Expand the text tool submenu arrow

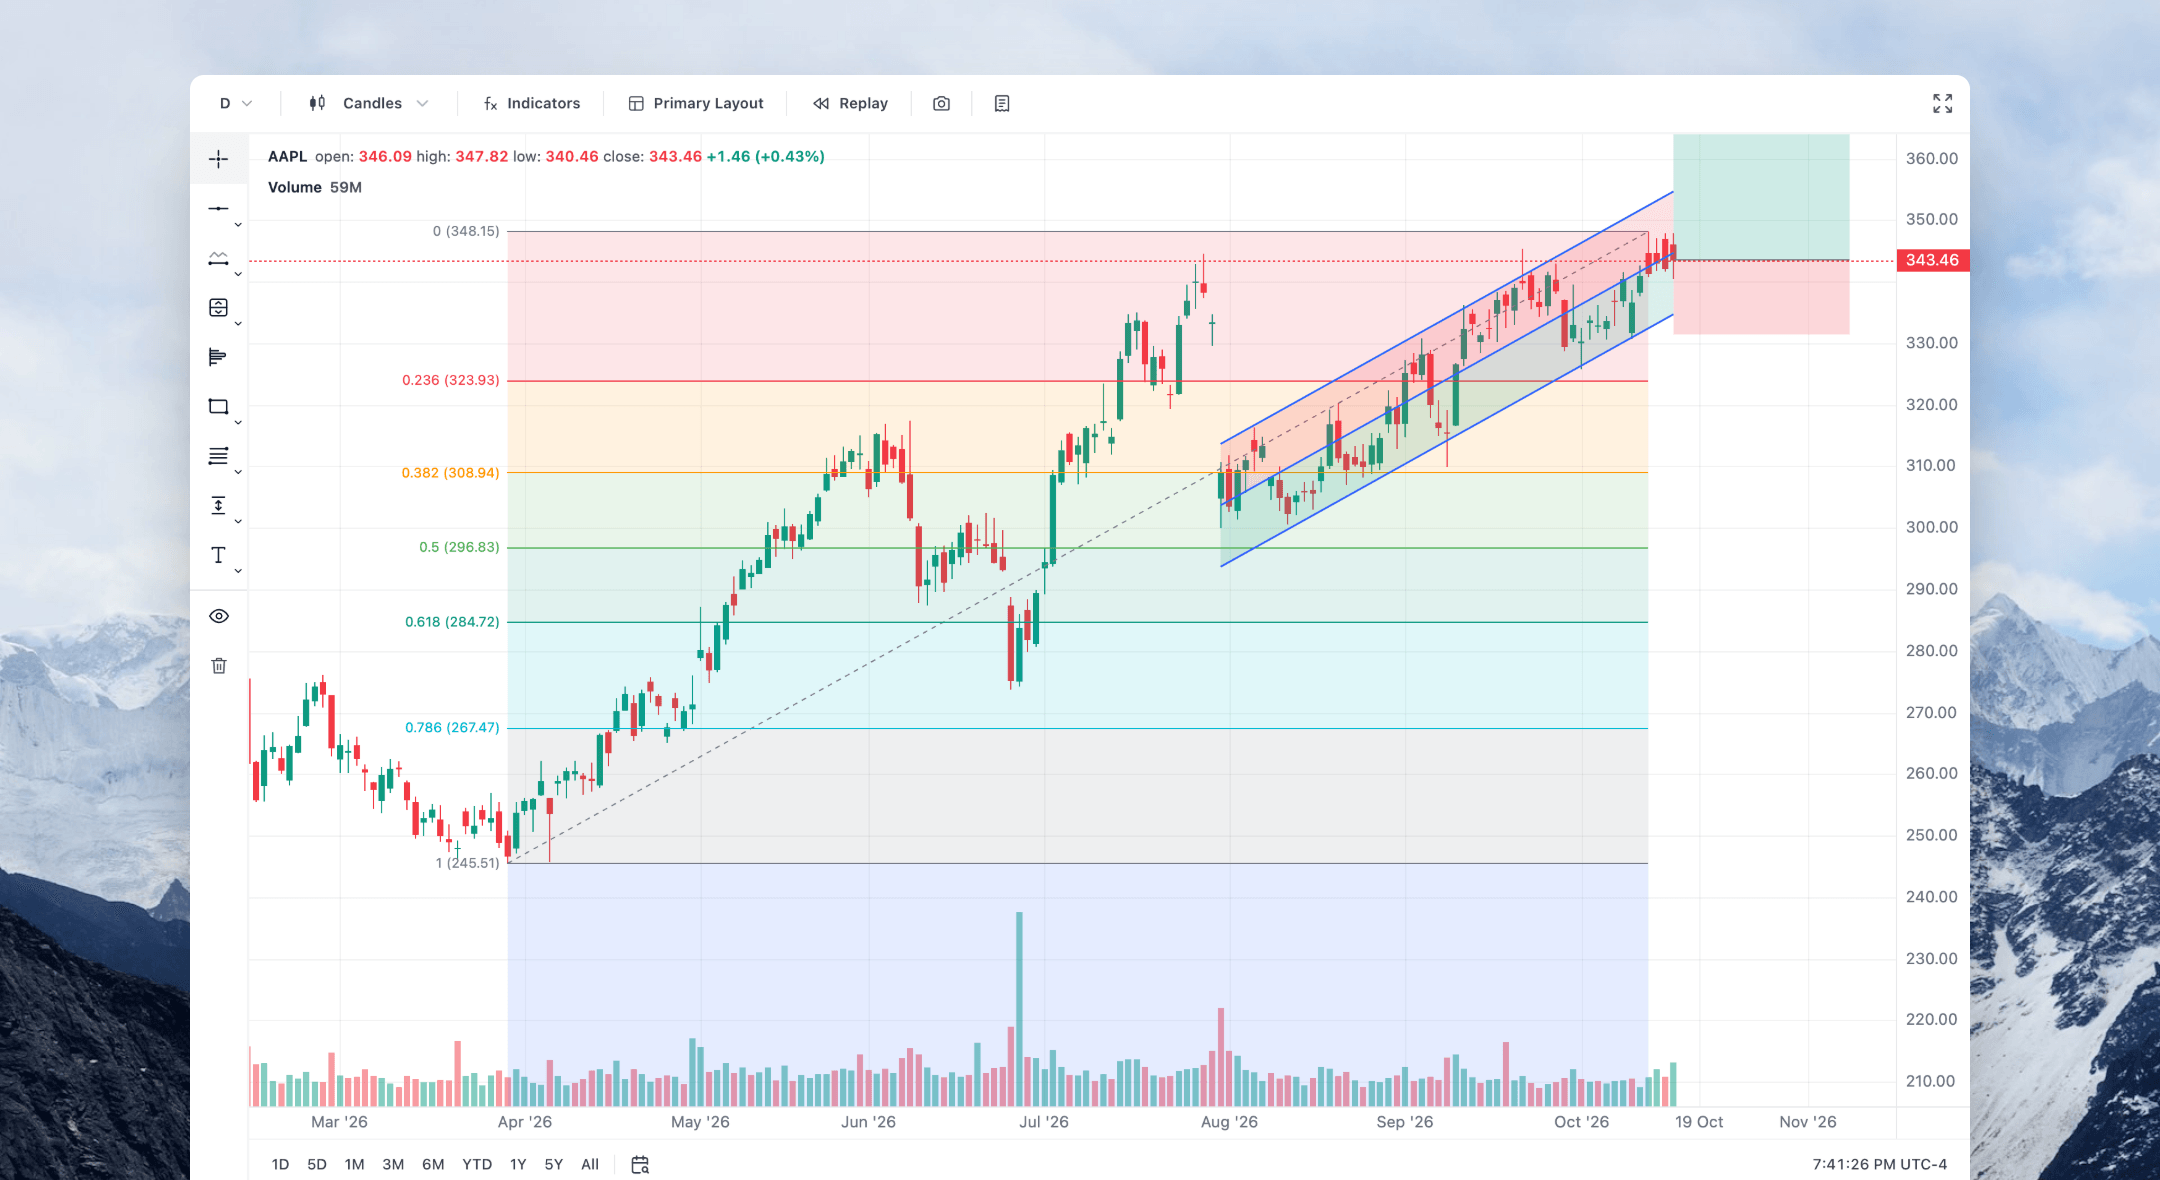tap(238, 571)
